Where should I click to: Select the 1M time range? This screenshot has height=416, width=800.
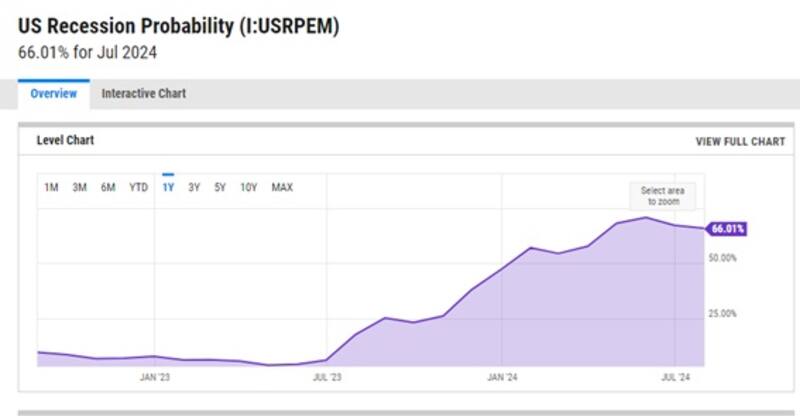tap(51, 187)
